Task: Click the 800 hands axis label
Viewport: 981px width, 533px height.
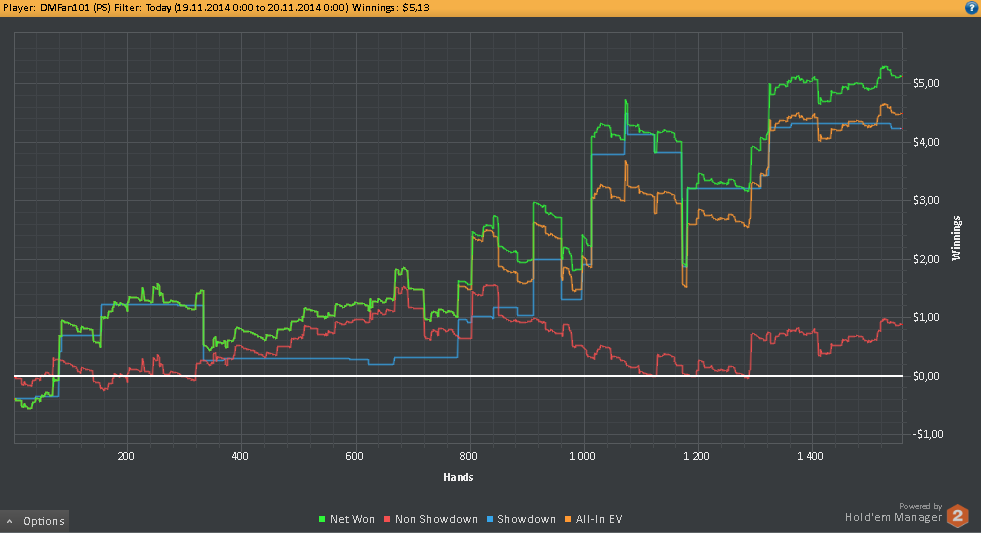Action: 468,456
